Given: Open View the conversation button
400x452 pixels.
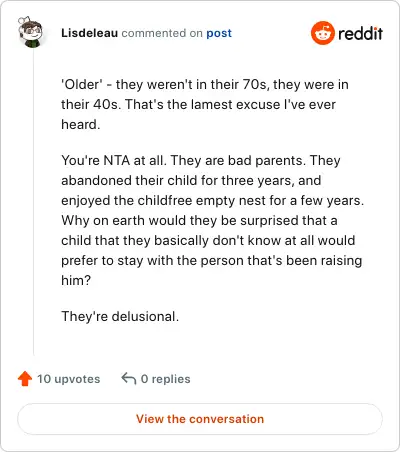Looking at the screenshot, I should (200, 419).
